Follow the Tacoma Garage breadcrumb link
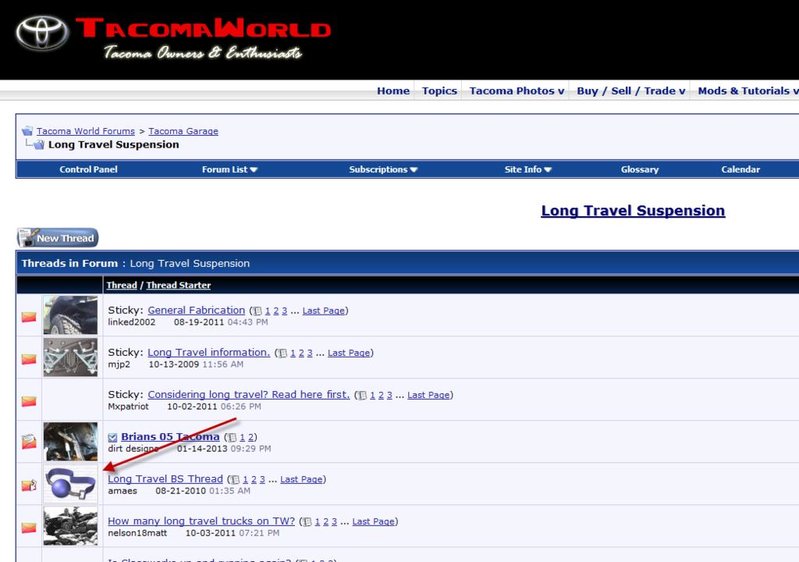Viewport: 799px width, 562px height. click(x=183, y=131)
